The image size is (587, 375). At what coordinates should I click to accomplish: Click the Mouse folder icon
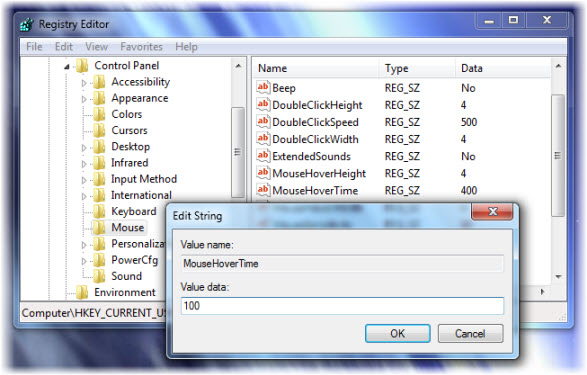pos(100,227)
